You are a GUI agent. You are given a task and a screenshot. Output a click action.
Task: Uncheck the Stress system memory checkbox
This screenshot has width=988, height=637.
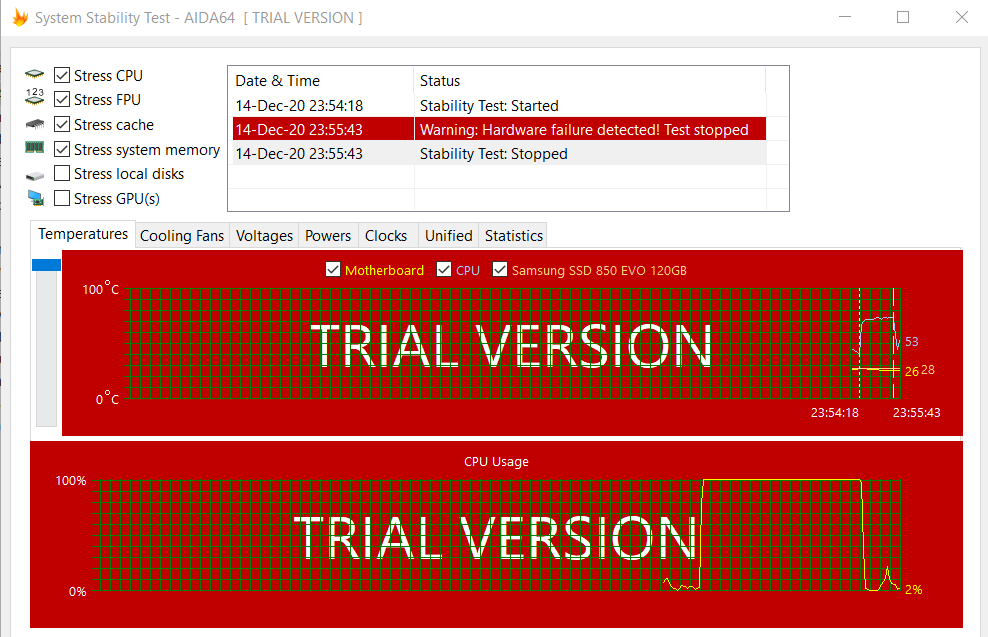[x=62, y=149]
